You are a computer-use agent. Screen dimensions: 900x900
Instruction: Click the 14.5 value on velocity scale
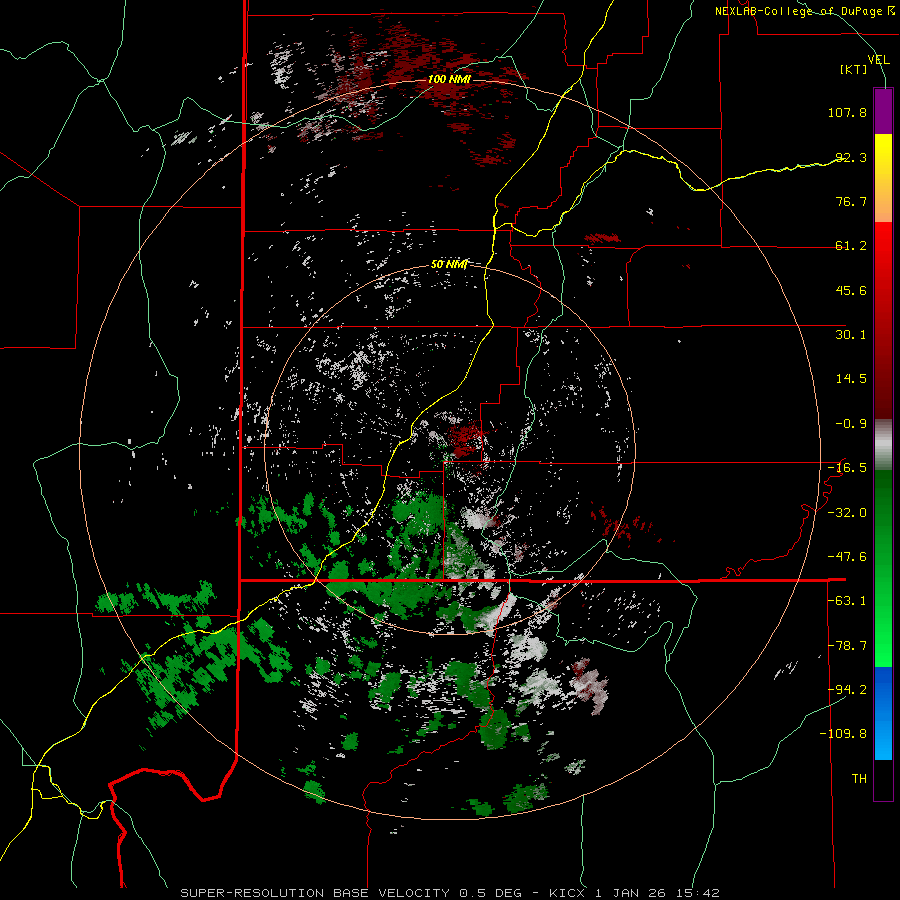[x=851, y=379]
